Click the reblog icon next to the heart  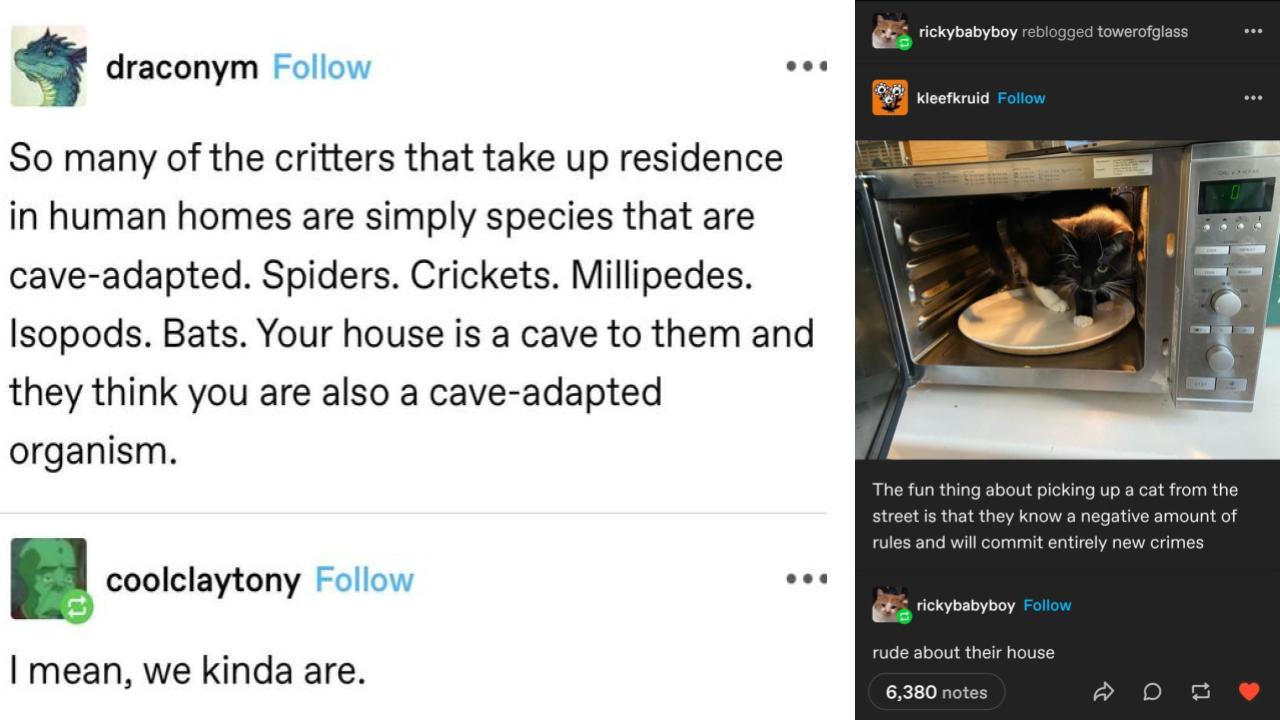click(1199, 691)
